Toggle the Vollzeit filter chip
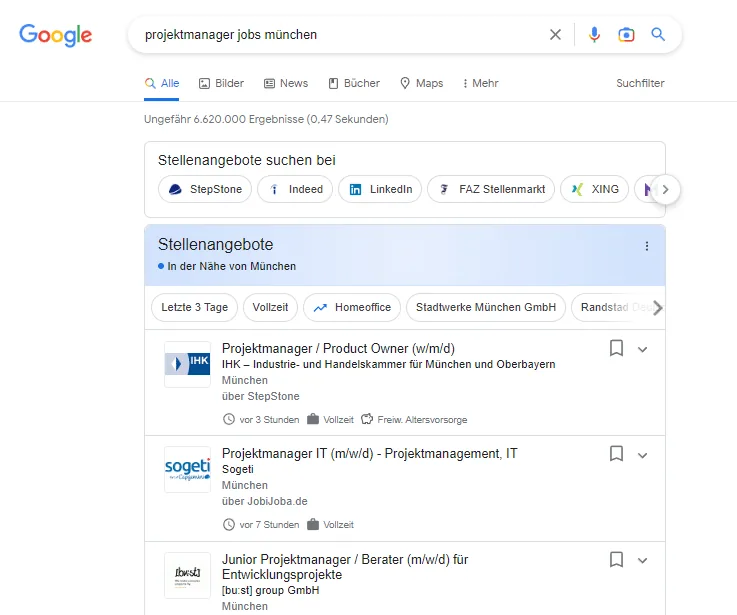Viewport: 737px width, 615px height. point(270,307)
